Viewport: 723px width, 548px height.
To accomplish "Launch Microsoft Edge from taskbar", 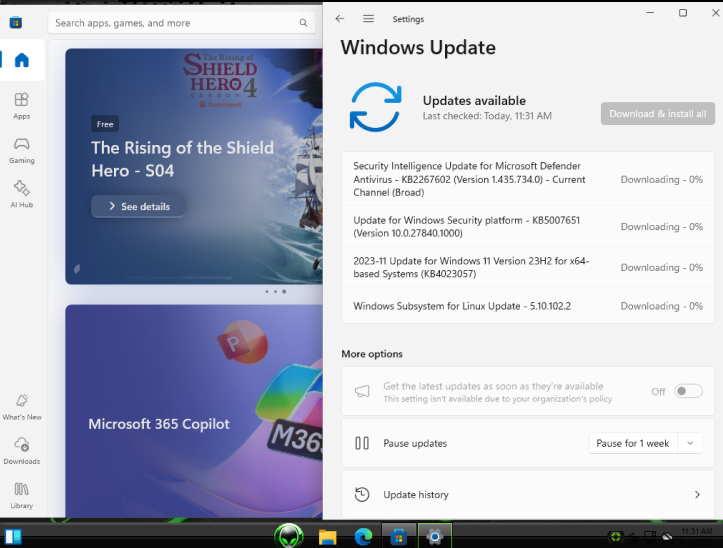I will point(363,537).
